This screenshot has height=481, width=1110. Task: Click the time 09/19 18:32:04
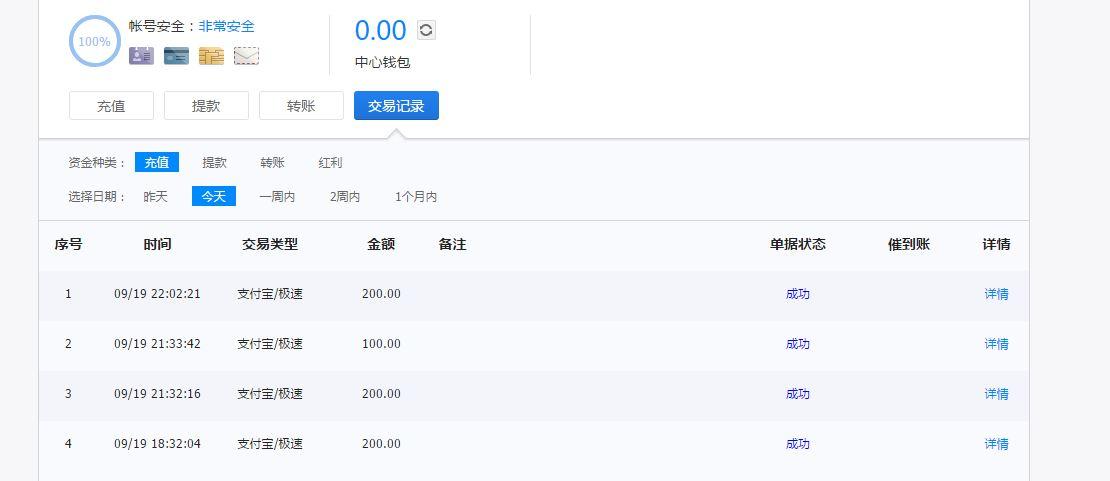click(x=157, y=443)
